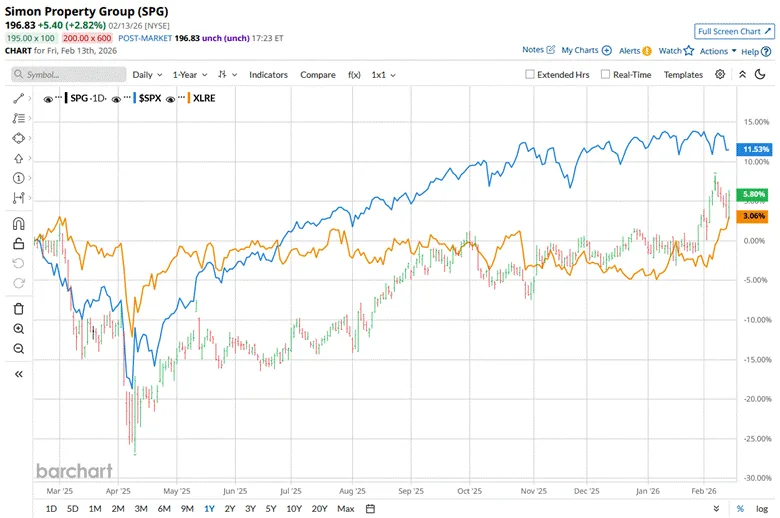
Task: Click the orange XLRE color bar
Action: pyautogui.click(x=189, y=98)
